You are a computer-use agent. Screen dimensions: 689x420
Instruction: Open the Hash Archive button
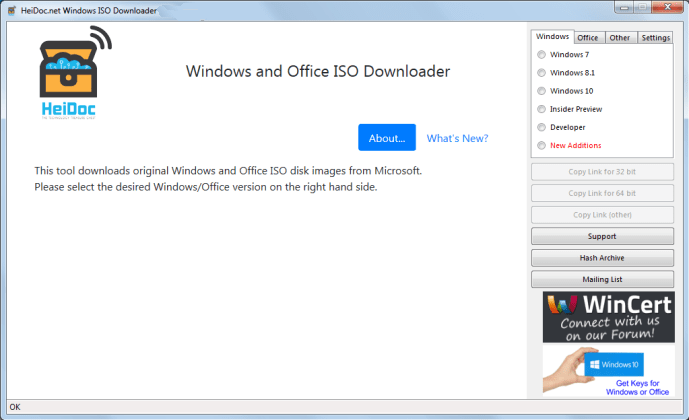[x=602, y=258]
